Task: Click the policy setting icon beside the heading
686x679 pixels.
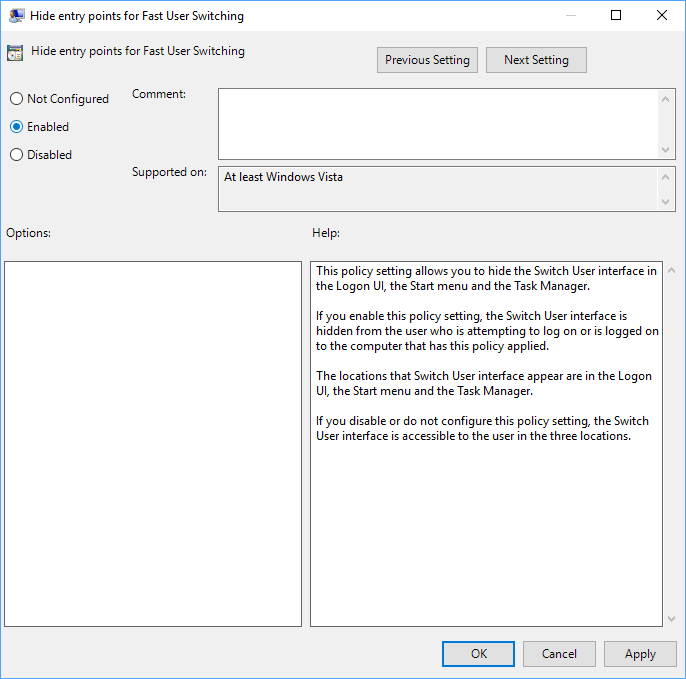Action: 15,53
